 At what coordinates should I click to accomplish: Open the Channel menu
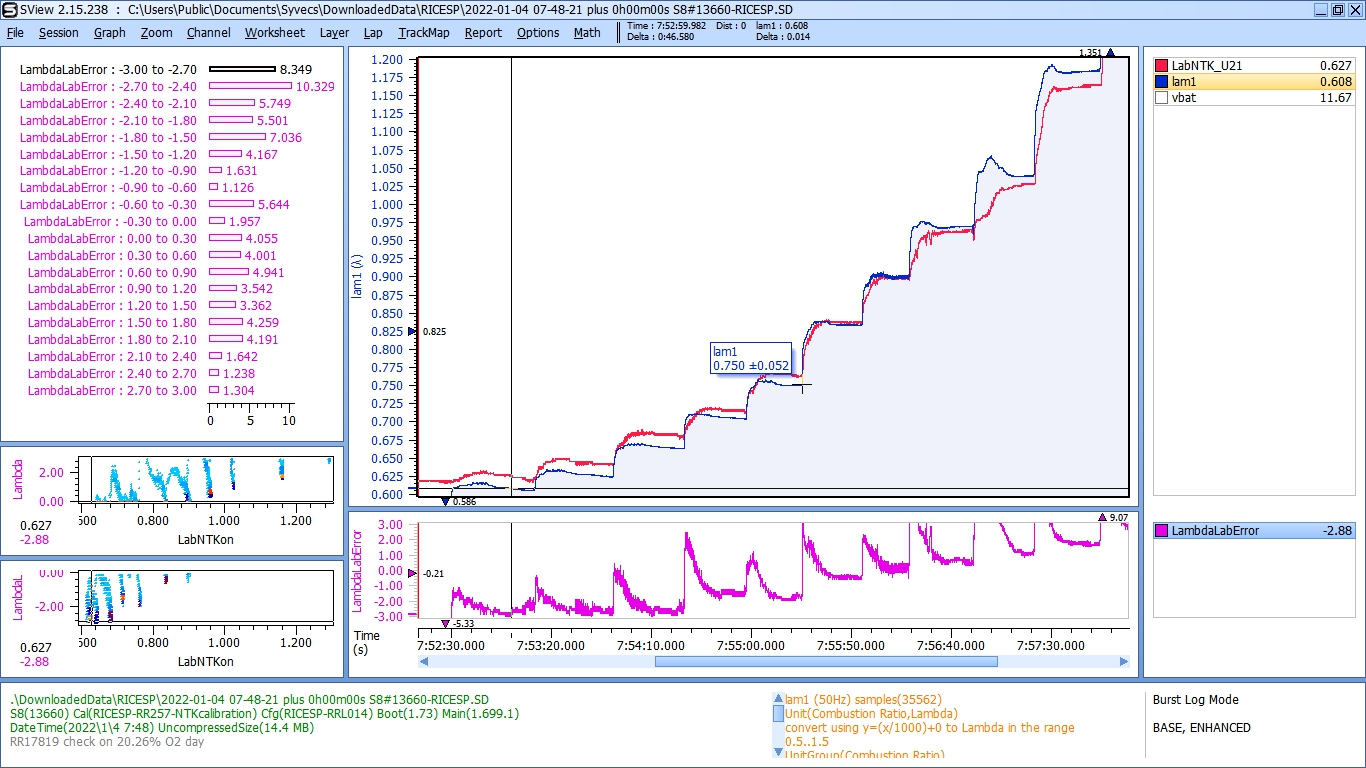pos(208,32)
